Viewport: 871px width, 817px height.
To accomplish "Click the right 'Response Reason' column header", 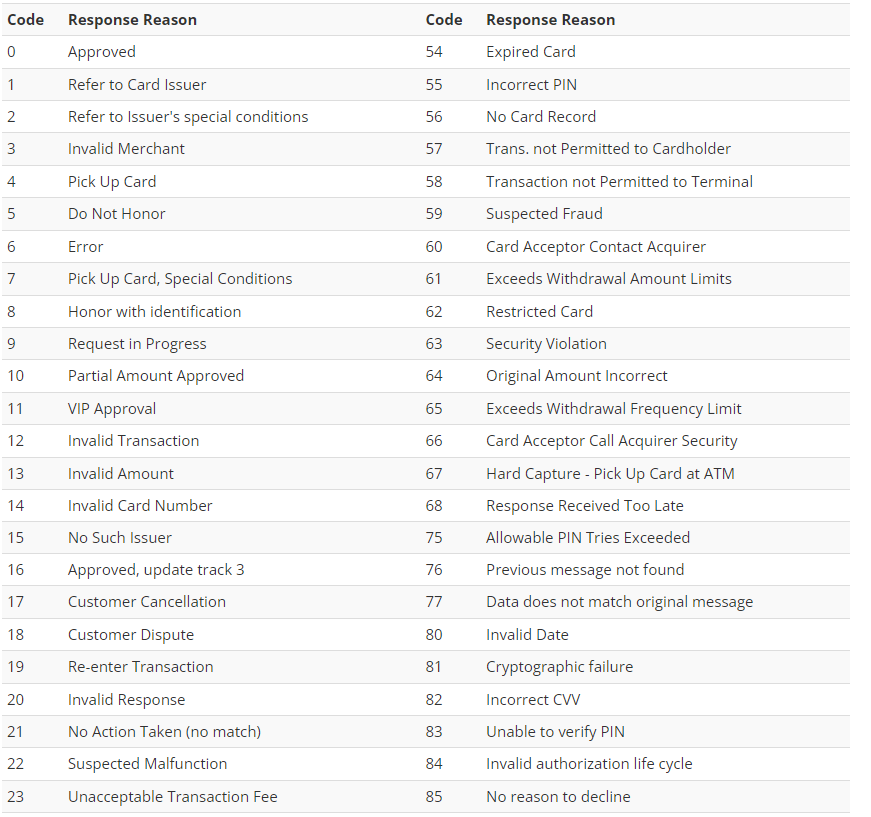I will (550, 20).
